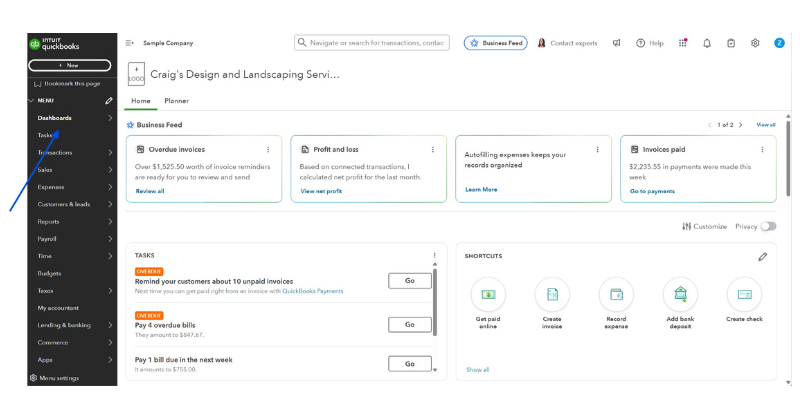
Task: Toggle the Privacy switch
Action: pyautogui.click(x=768, y=226)
